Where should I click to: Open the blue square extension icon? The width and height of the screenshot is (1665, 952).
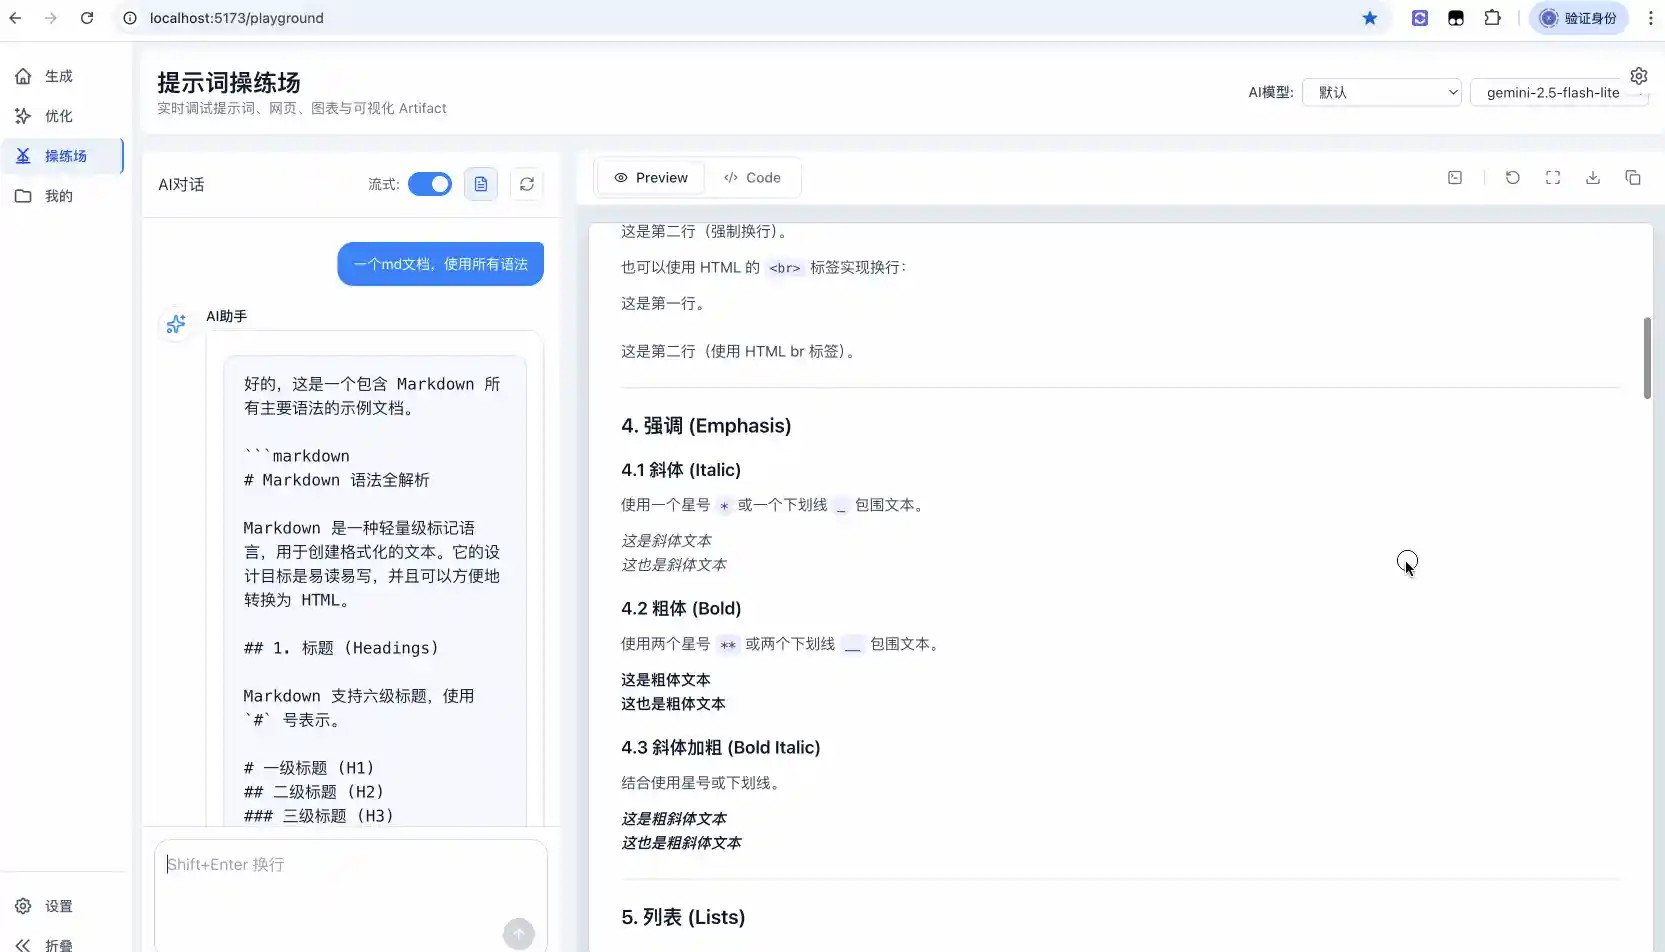(x=1420, y=18)
